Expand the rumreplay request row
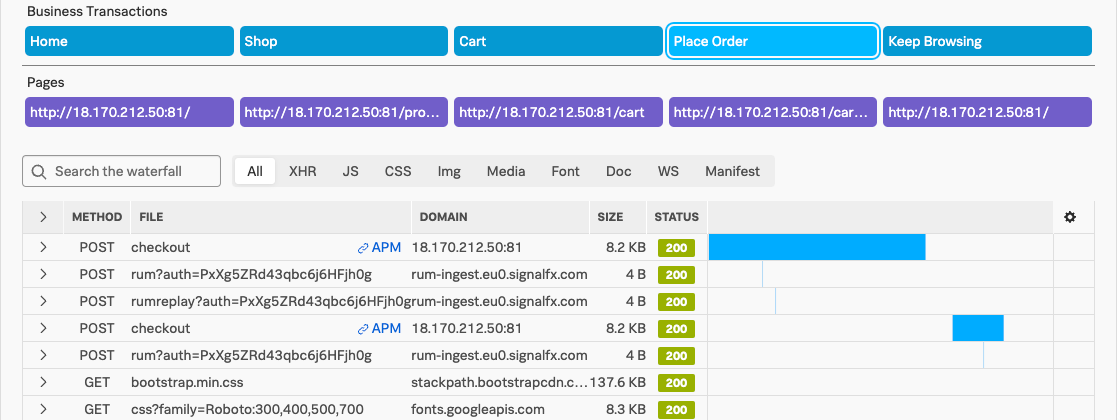 pos(43,301)
